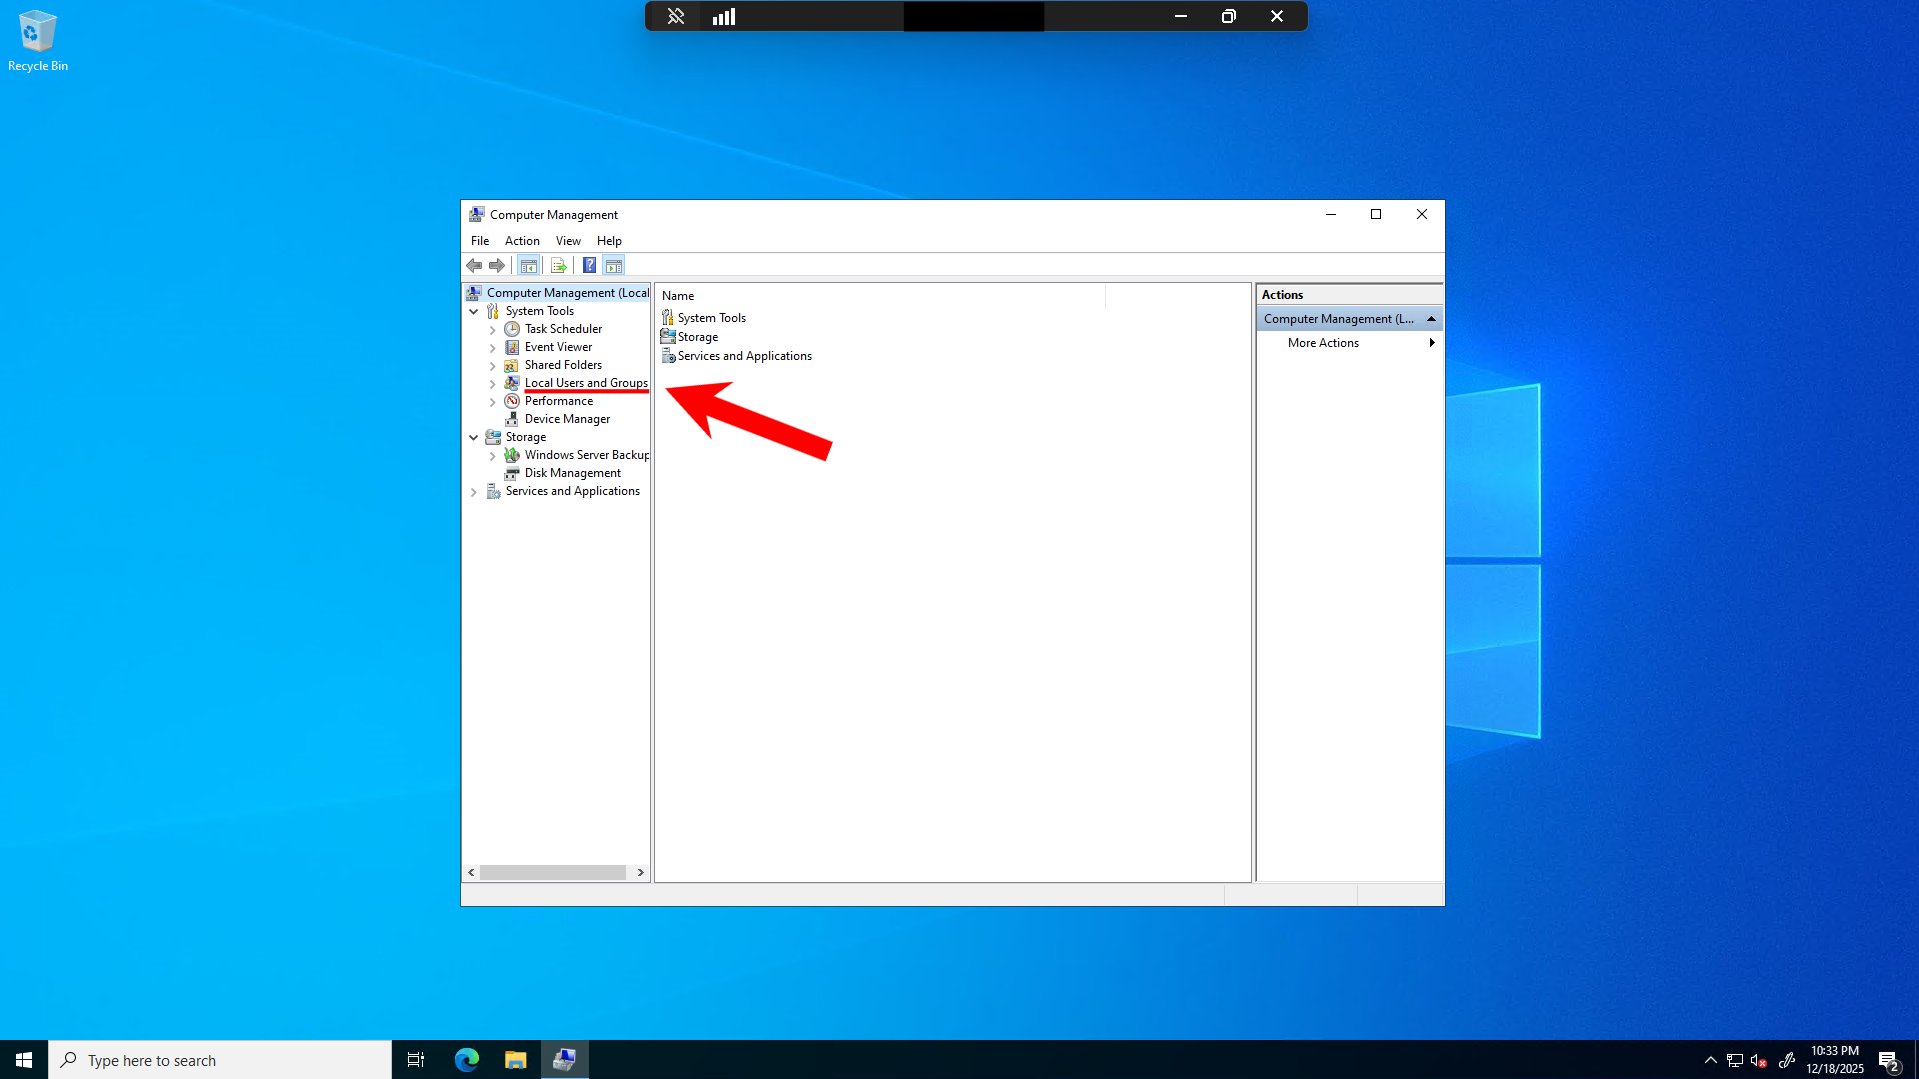Expand the Shared Folders node

[492, 366]
